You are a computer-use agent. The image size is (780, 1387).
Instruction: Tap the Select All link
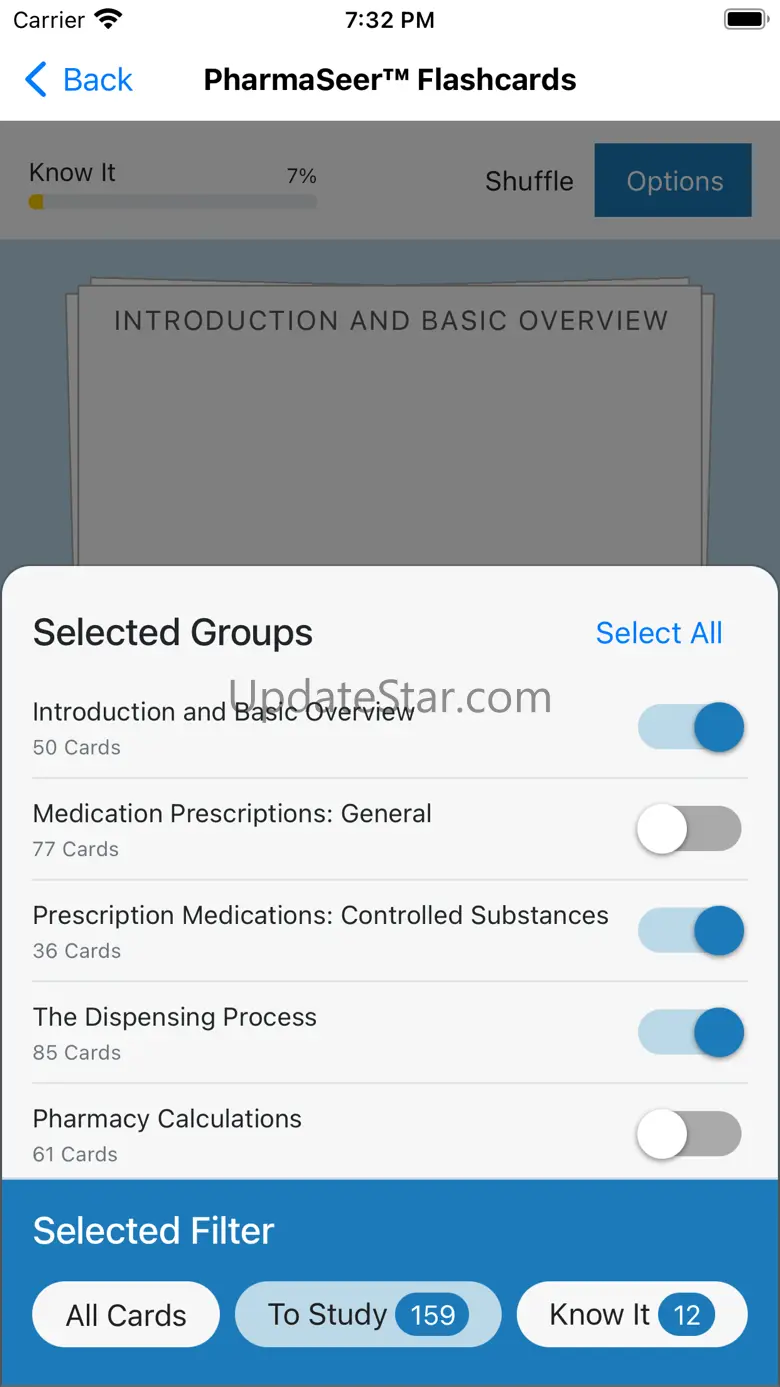click(659, 633)
